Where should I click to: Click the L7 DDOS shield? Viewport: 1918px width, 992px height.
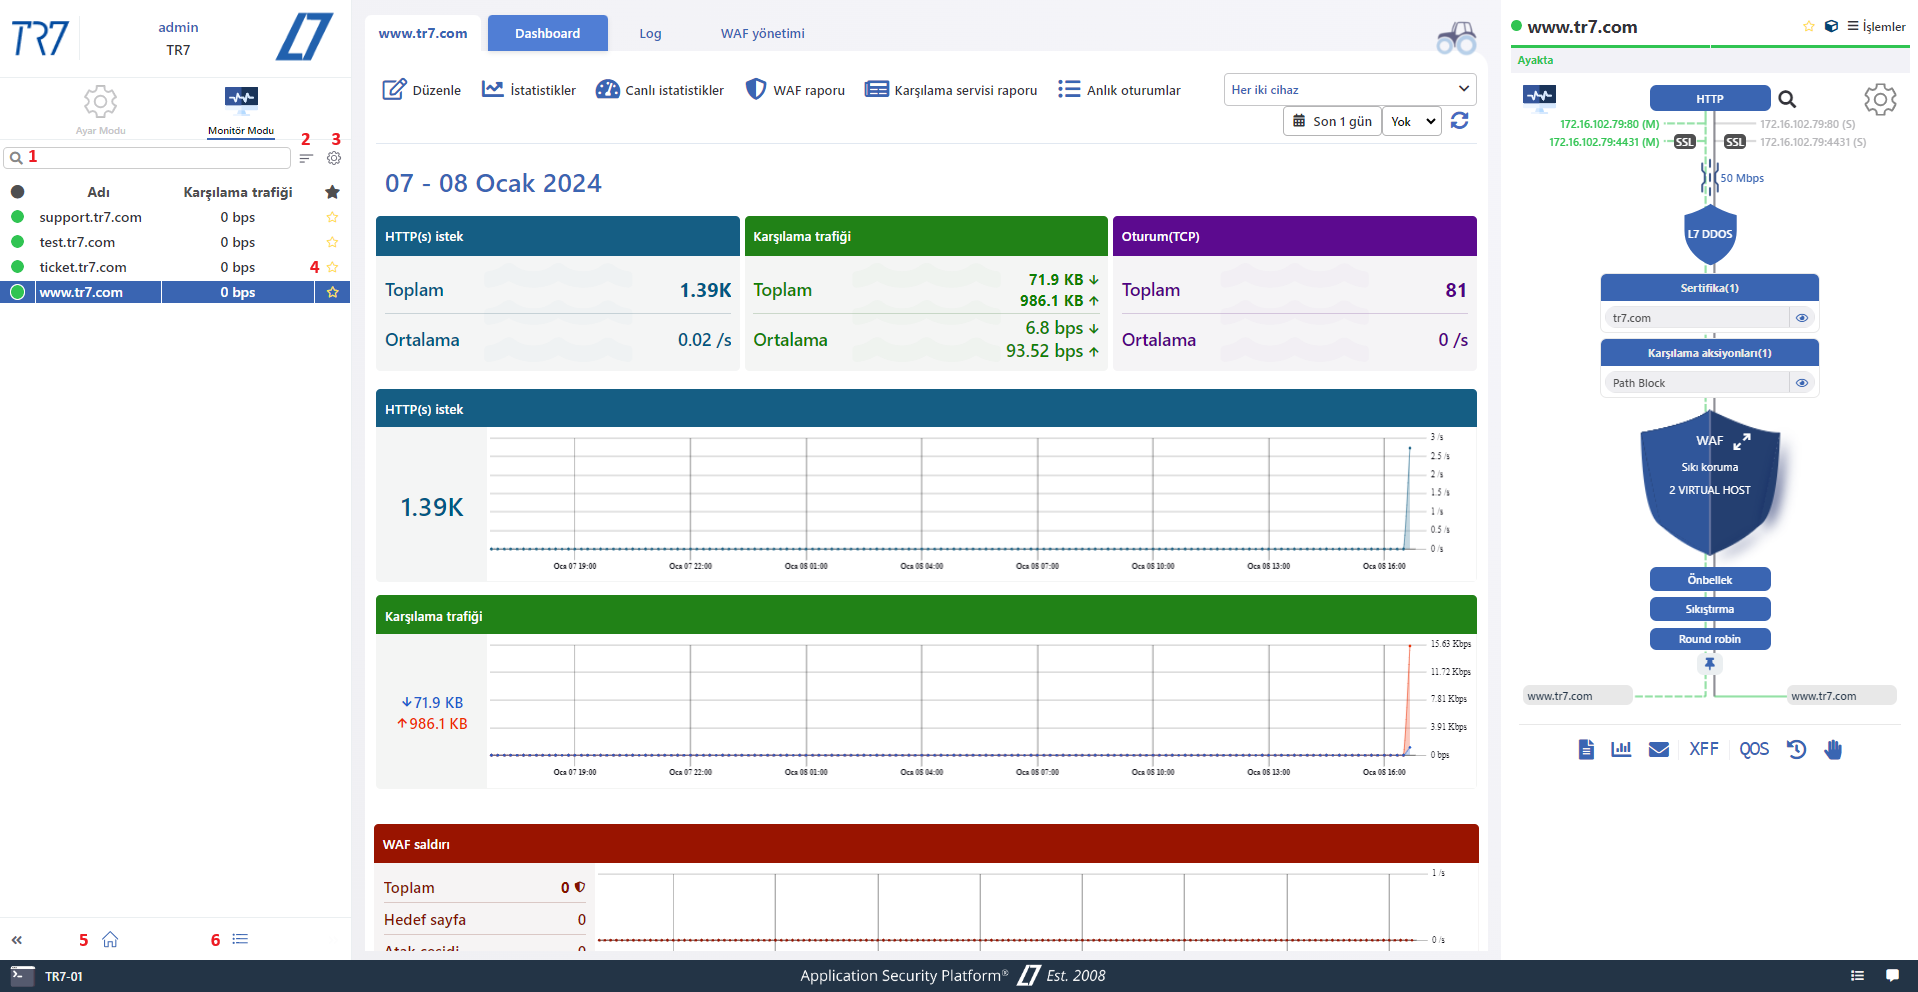(x=1710, y=235)
